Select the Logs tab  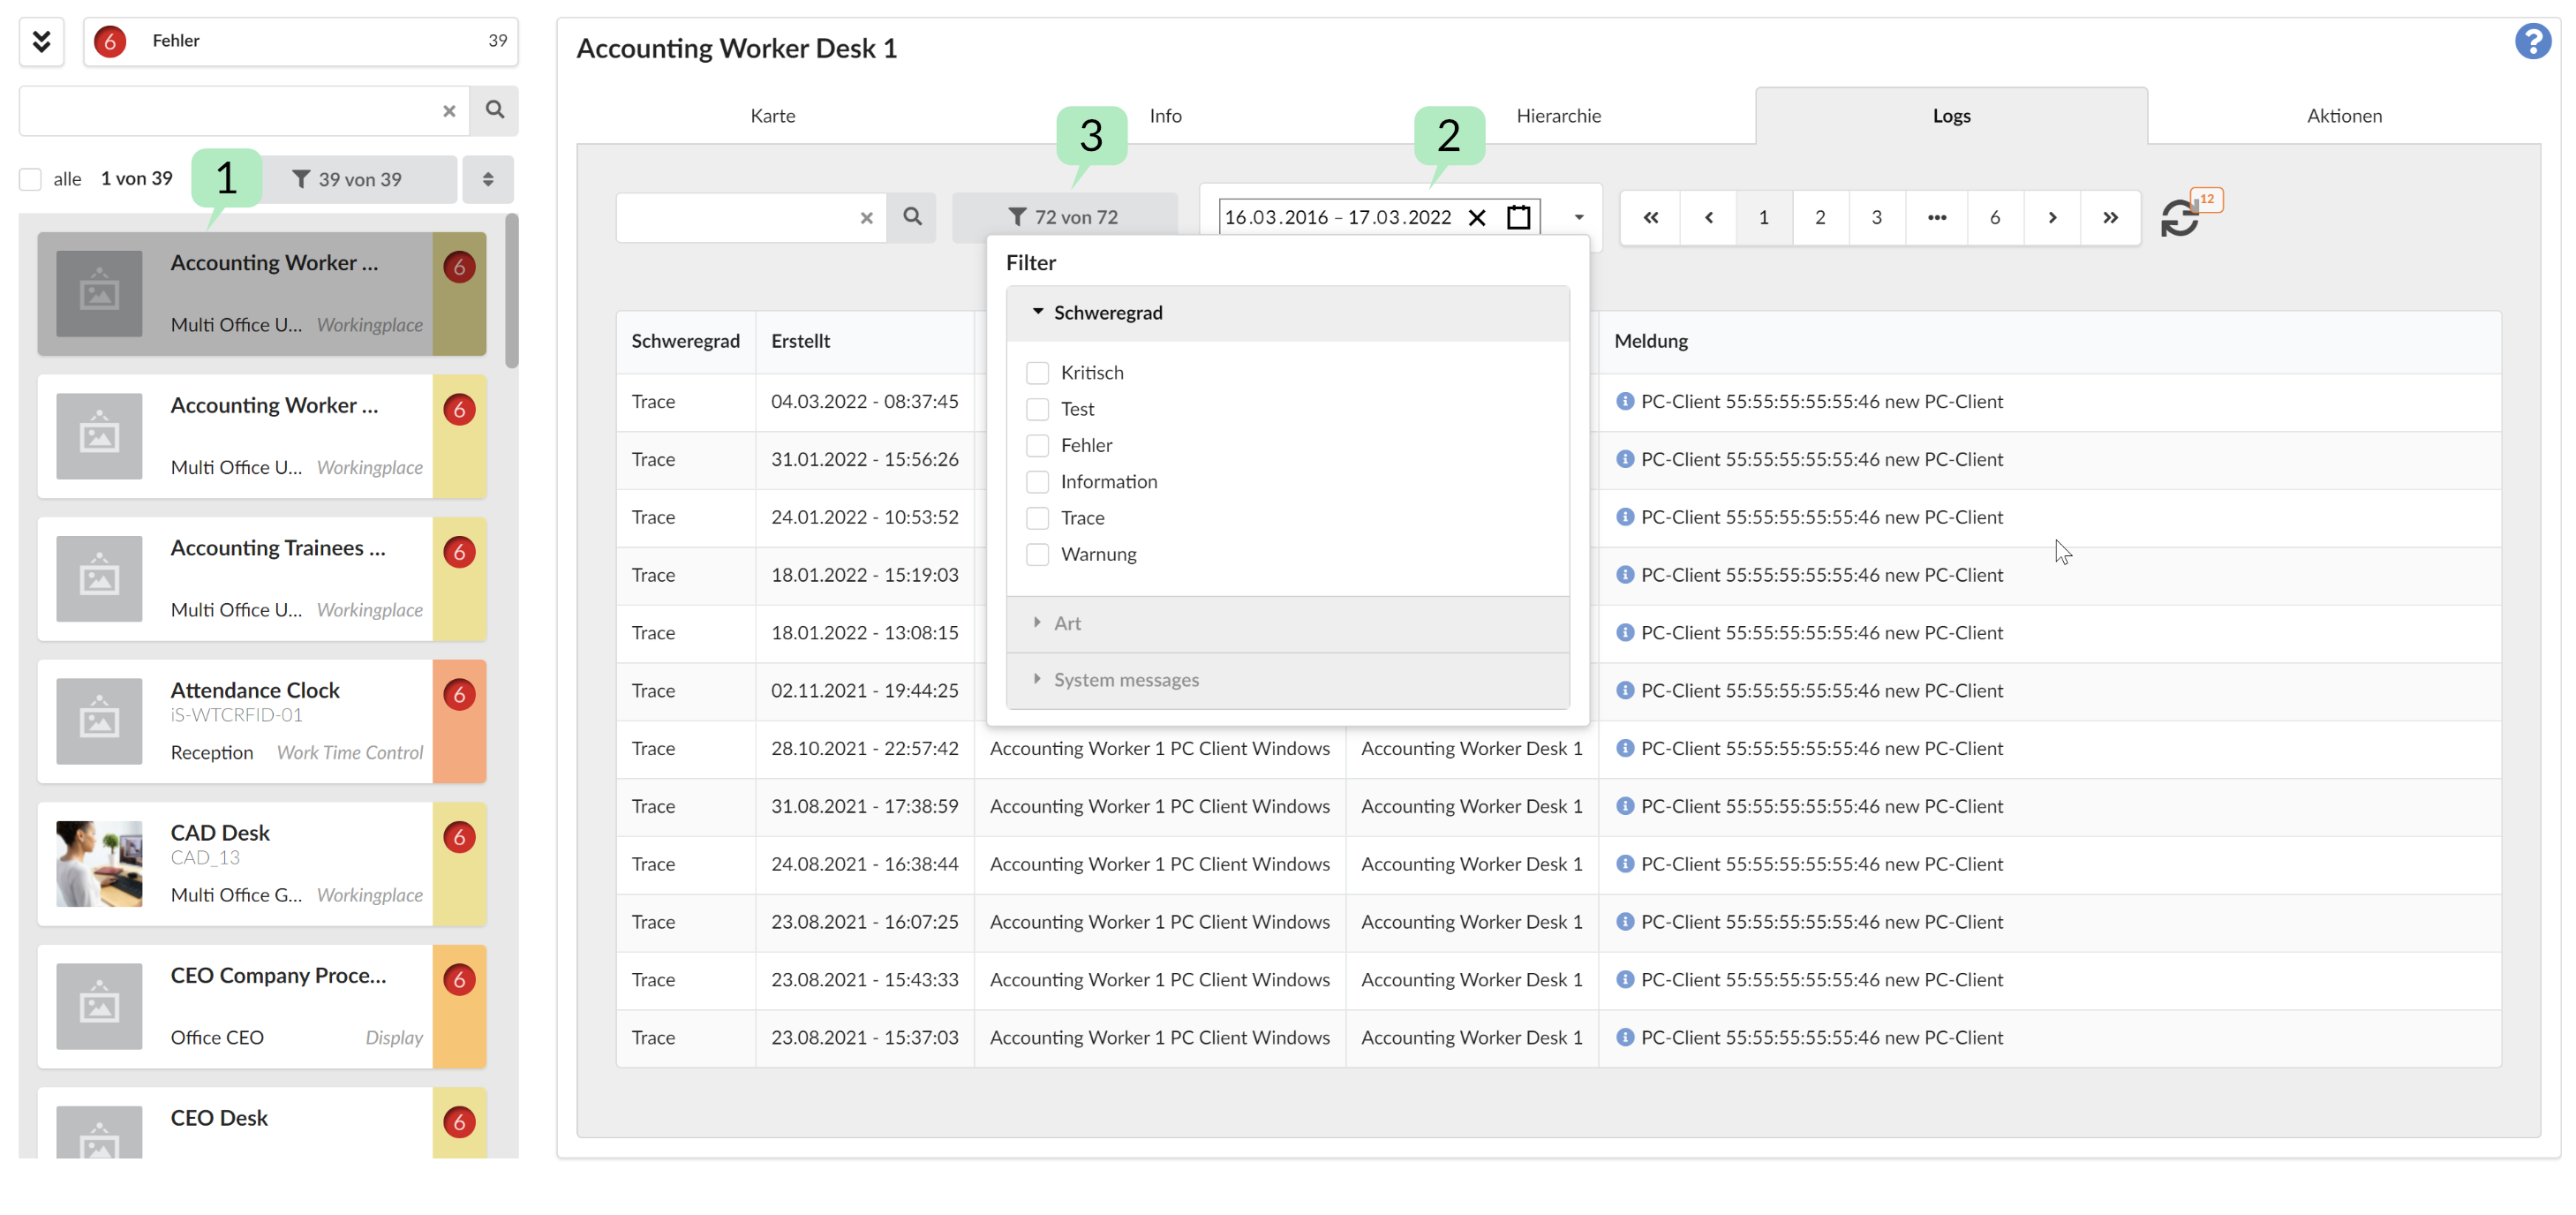point(1950,116)
